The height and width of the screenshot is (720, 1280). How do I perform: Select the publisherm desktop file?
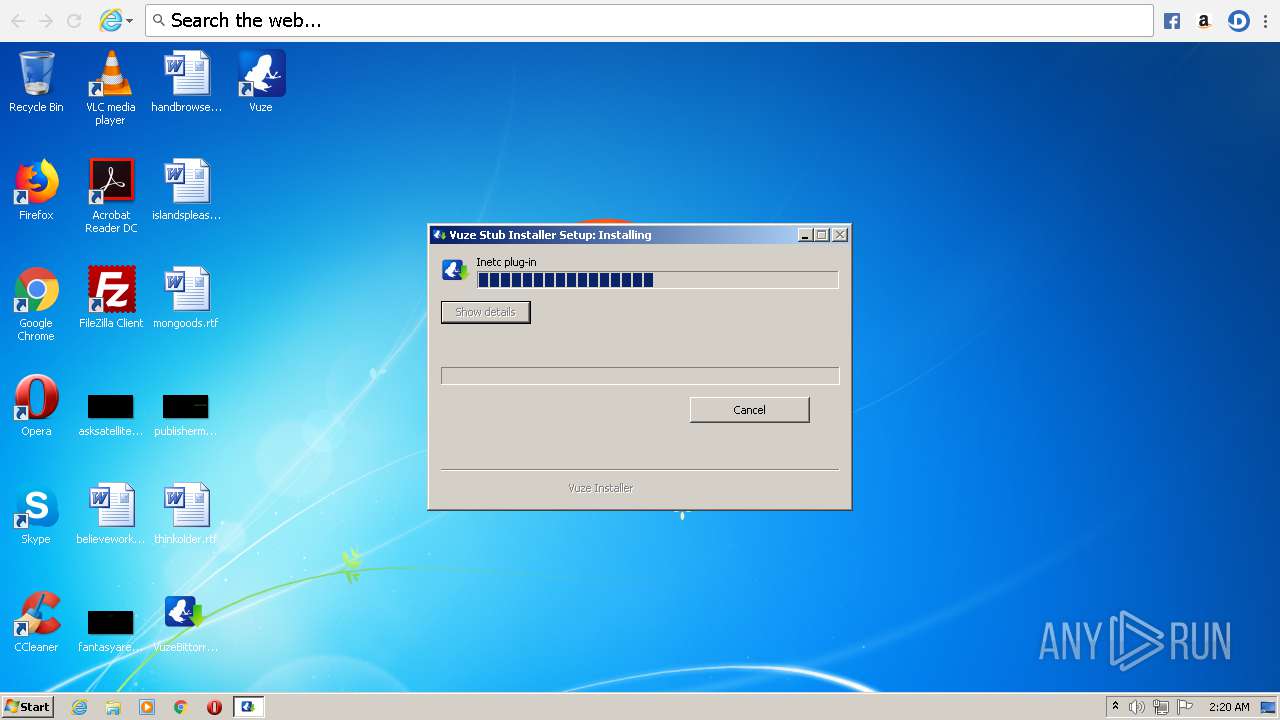[x=186, y=415]
